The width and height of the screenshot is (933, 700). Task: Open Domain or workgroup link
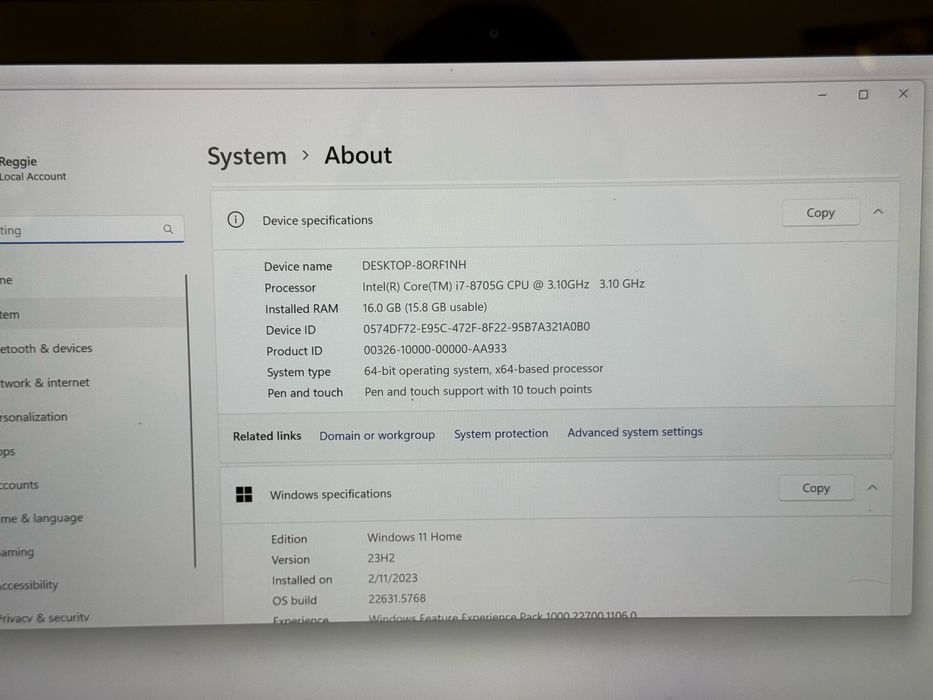tap(377, 435)
